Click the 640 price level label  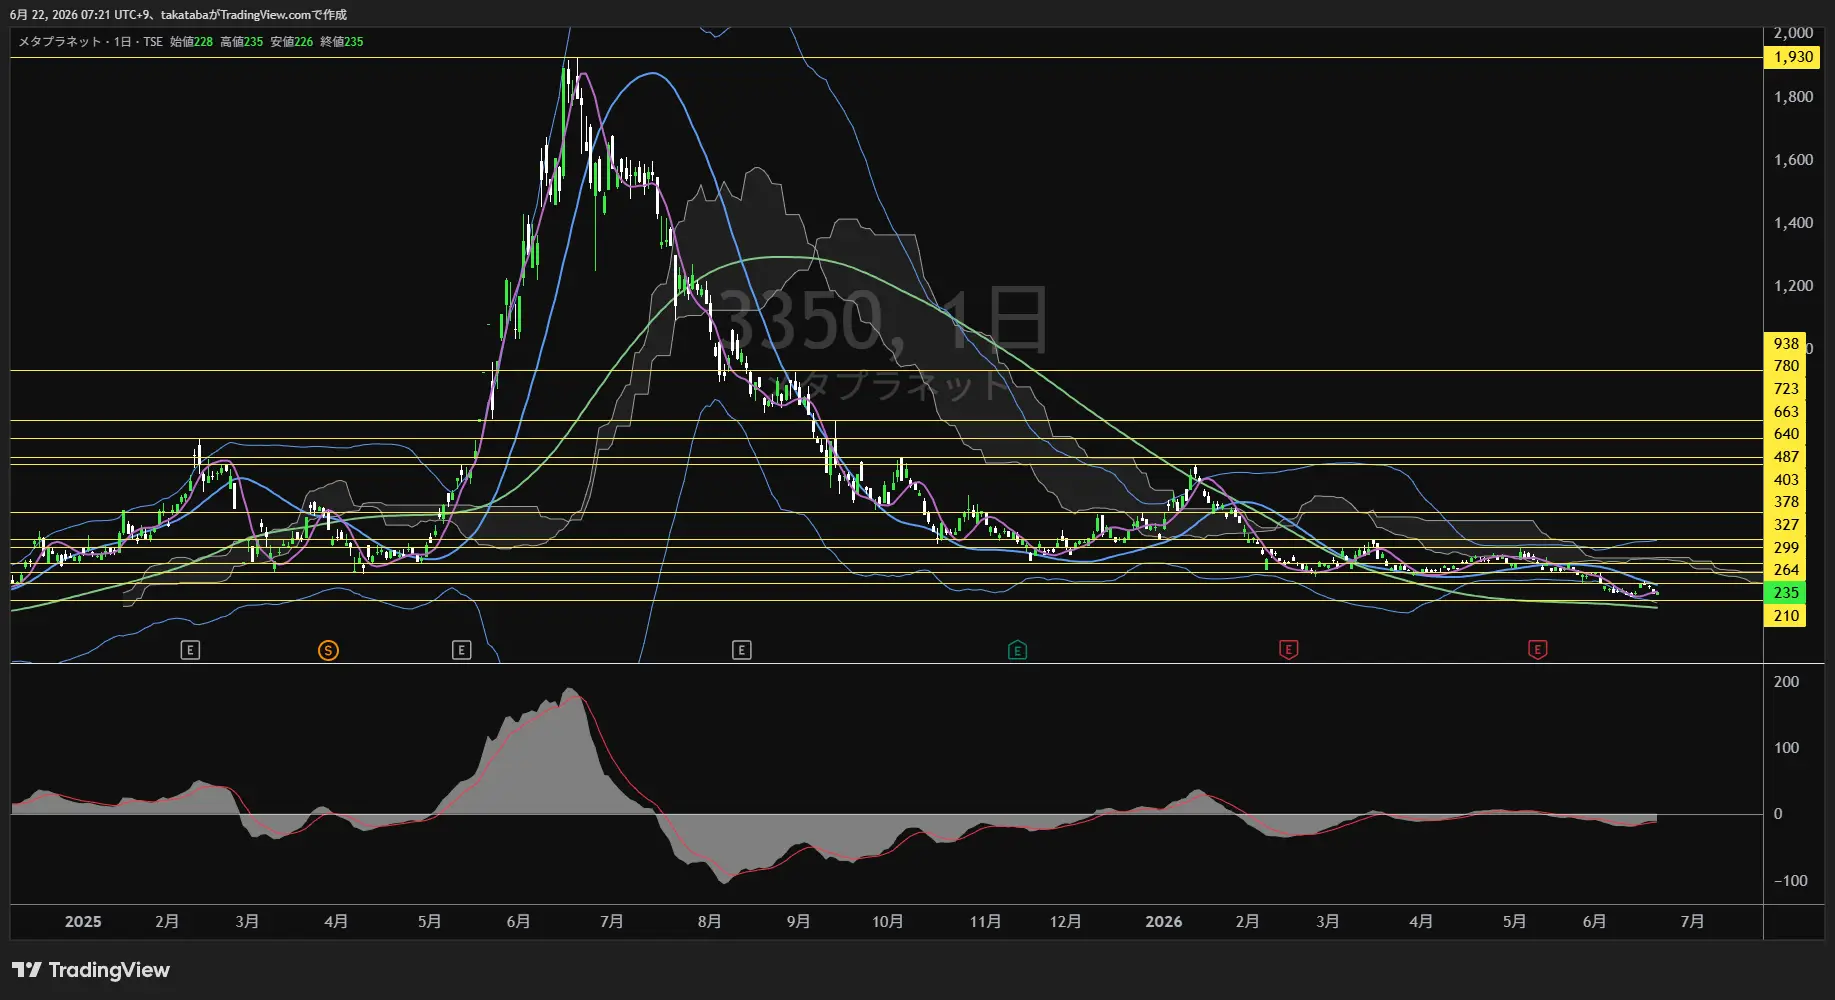(1785, 434)
